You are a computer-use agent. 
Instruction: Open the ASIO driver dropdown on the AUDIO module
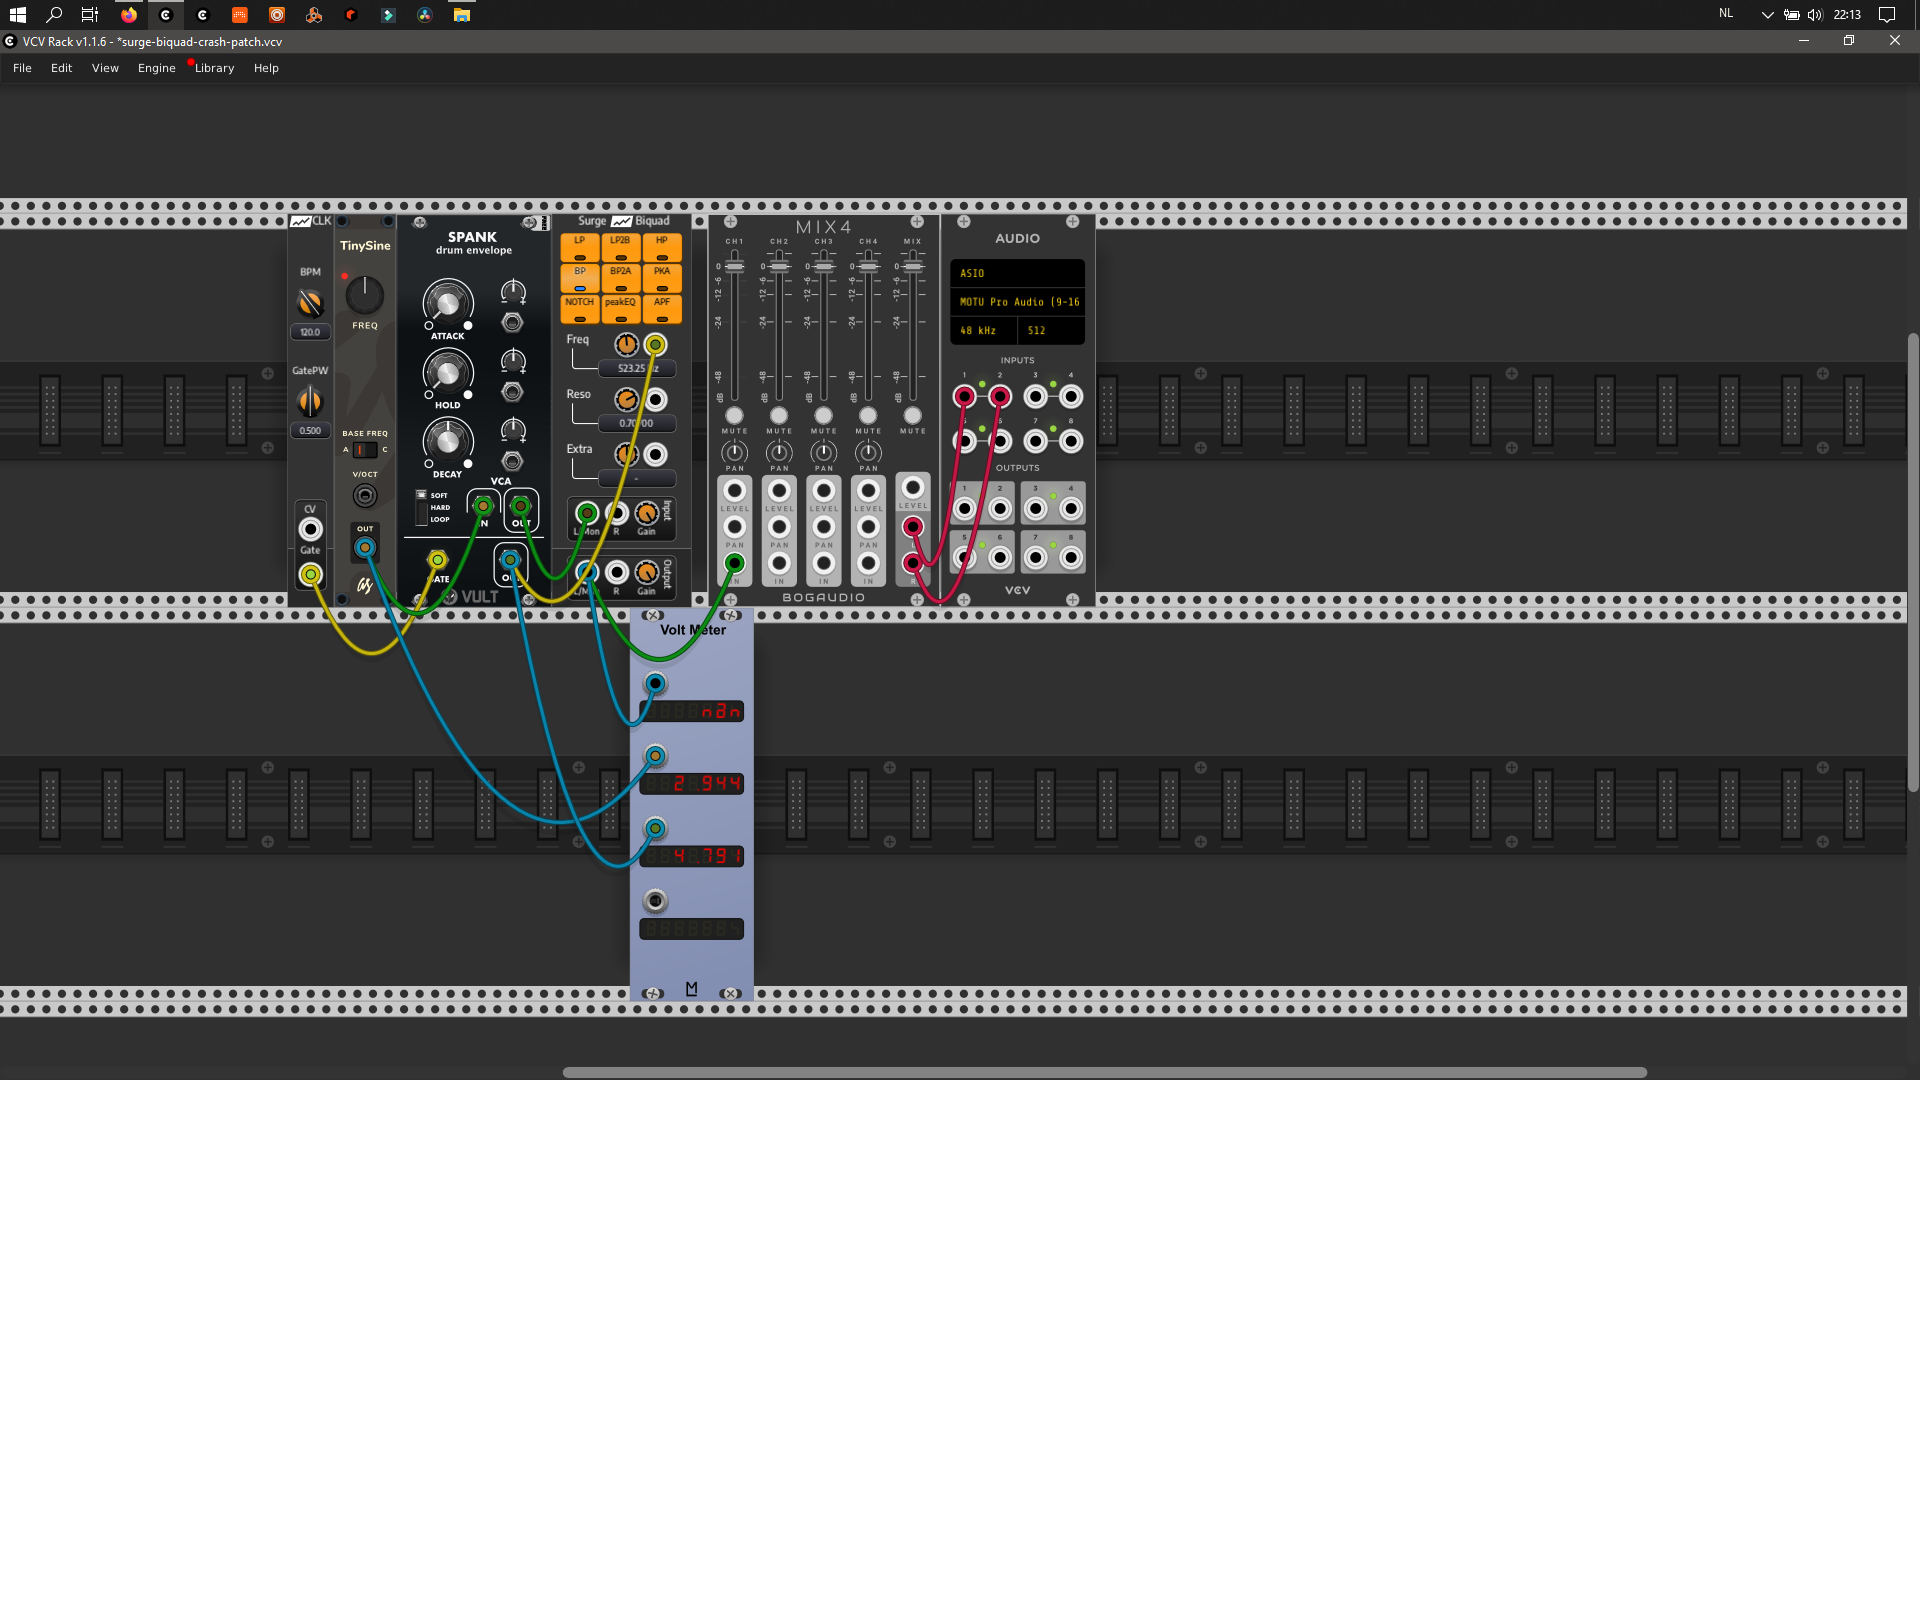pyautogui.click(x=1018, y=273)
